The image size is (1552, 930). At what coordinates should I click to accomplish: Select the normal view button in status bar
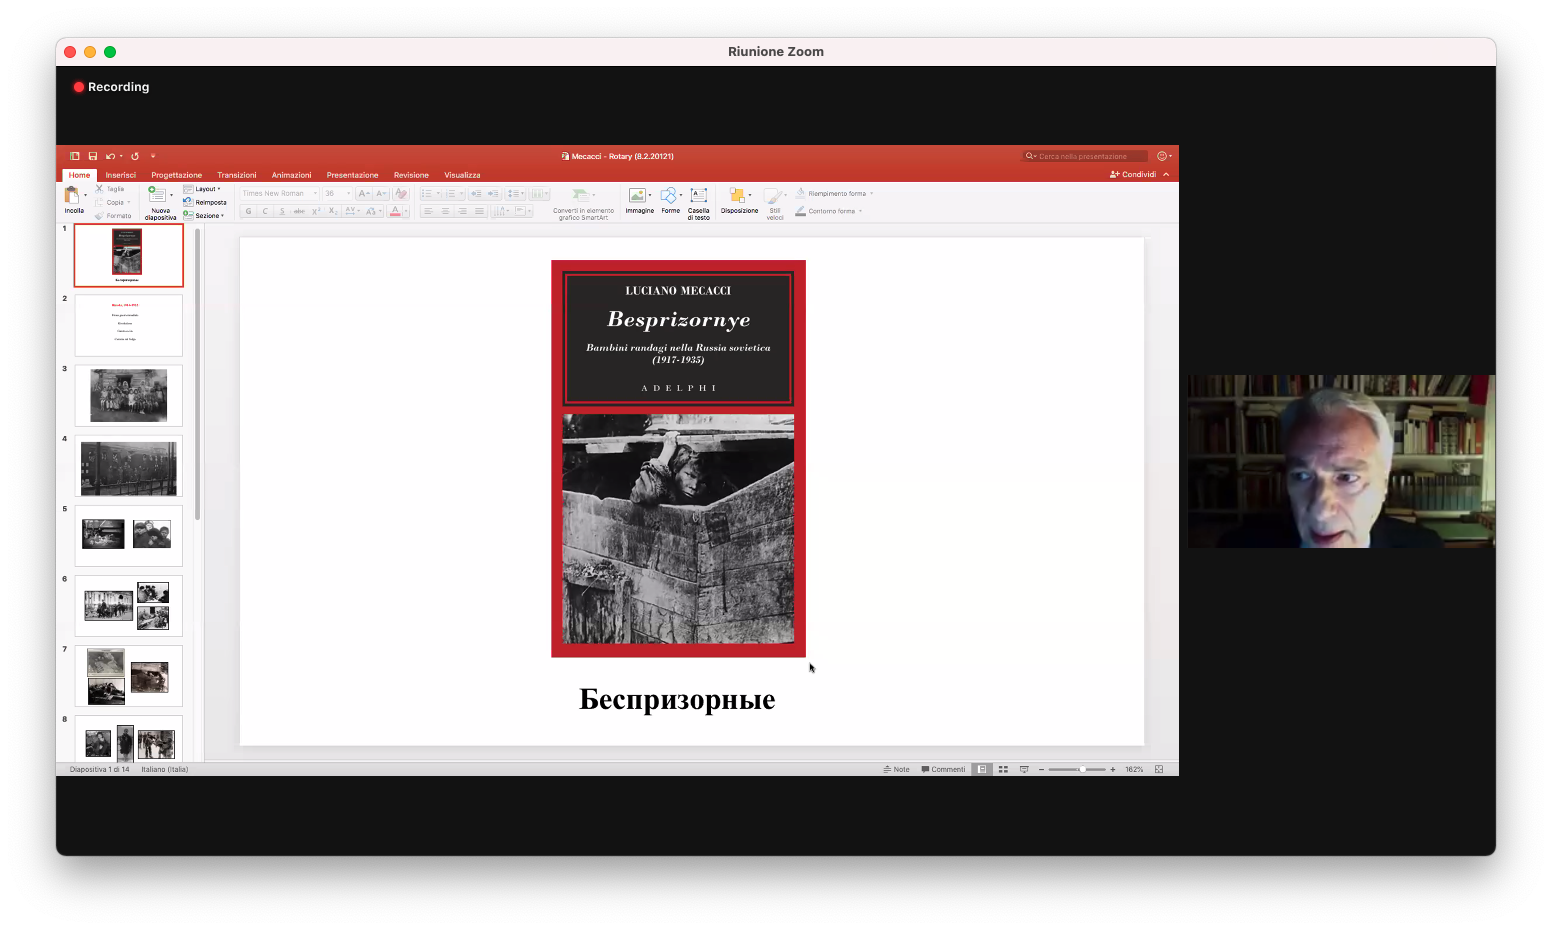[983, 769]
